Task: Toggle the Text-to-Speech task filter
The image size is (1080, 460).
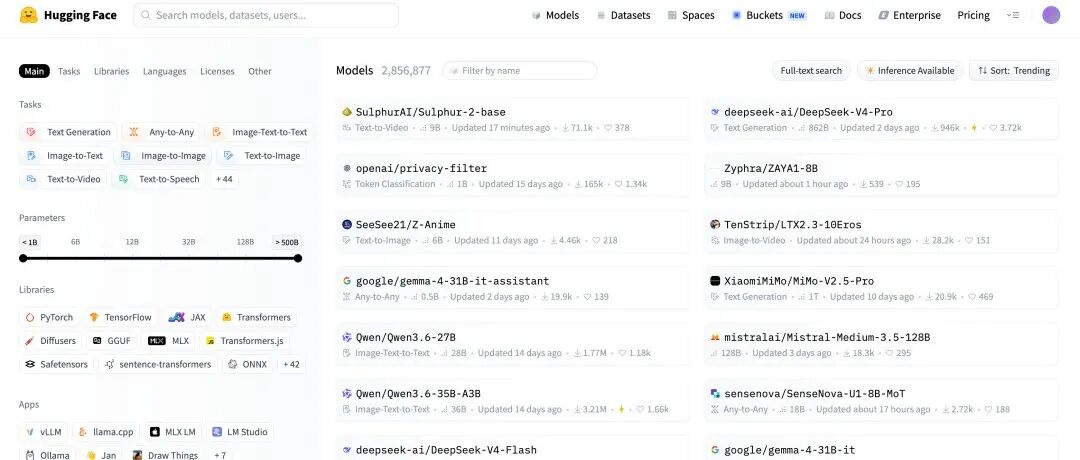Action: 159,179
